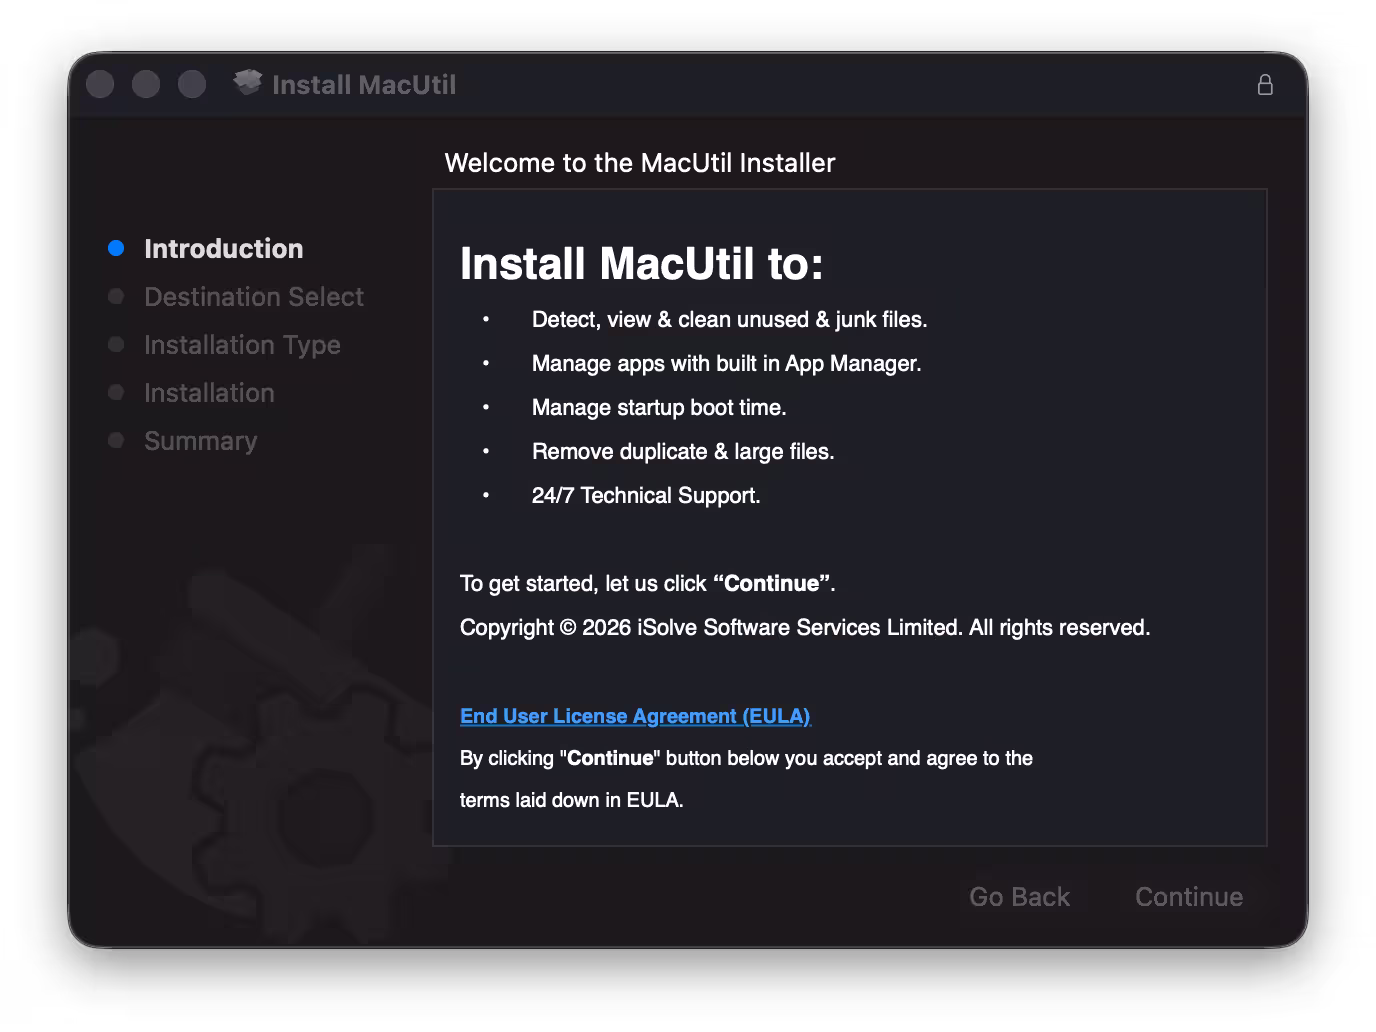Image resolution: width=1376 pixels, height=1032 pixels.
Task: Click "Welcome to the MacUtil Installer" title text
Action: (640, 163)
